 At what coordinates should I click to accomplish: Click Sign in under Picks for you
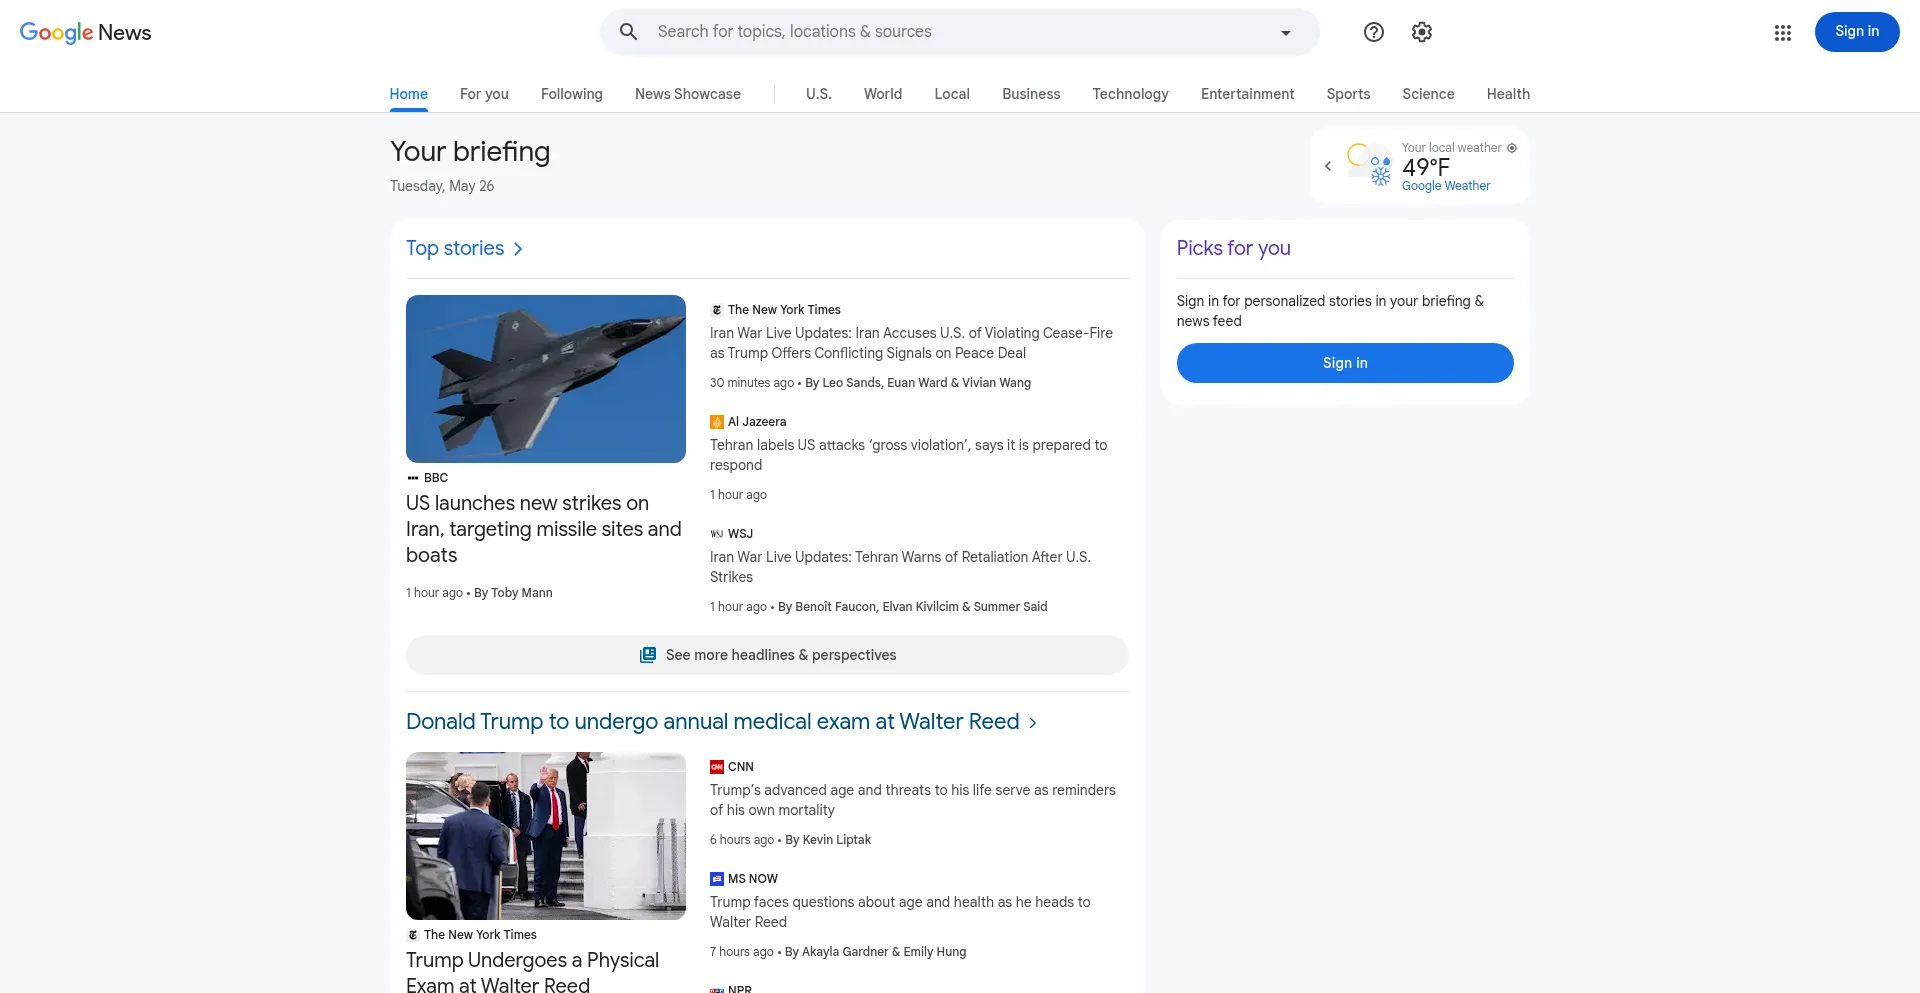pos(1345,363)
